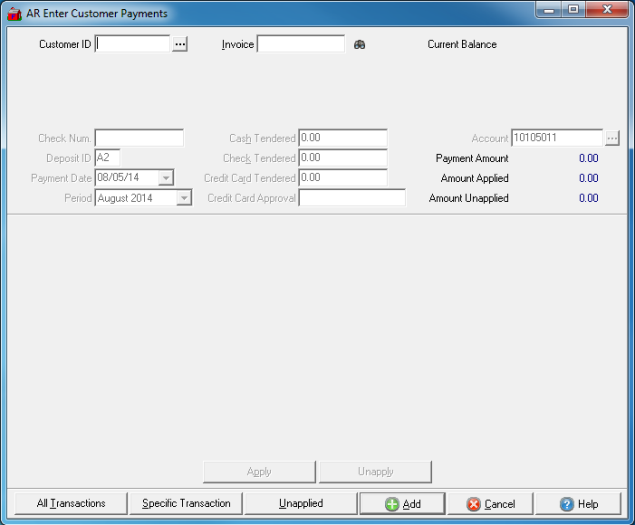Viewport: 635px width, 525px height.
Task: Select the Credit Card Approval field
Action: [x=352, y=198]
